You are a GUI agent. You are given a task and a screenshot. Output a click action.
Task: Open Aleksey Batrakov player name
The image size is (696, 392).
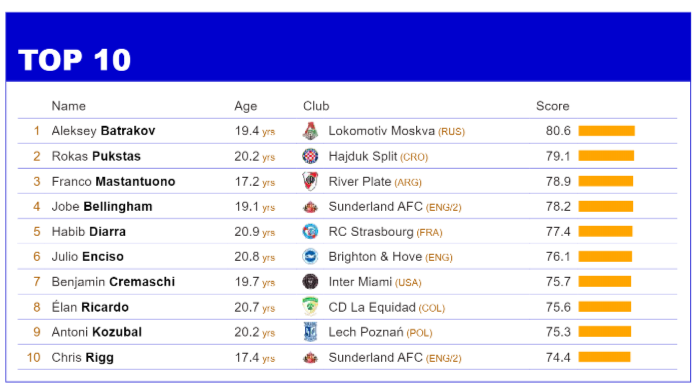103,131
